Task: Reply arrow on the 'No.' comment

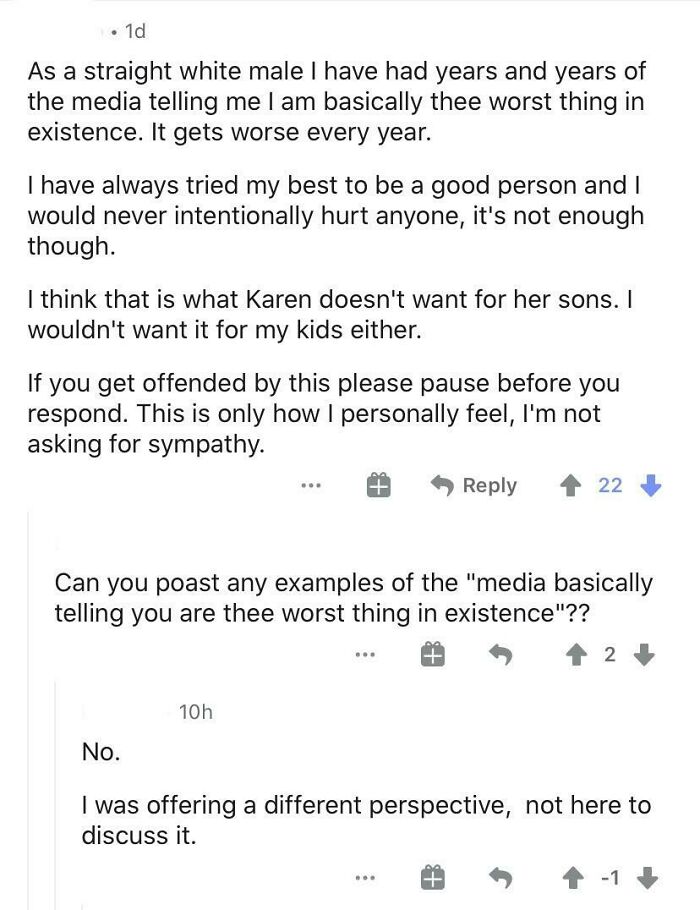Action: point(500,878)
